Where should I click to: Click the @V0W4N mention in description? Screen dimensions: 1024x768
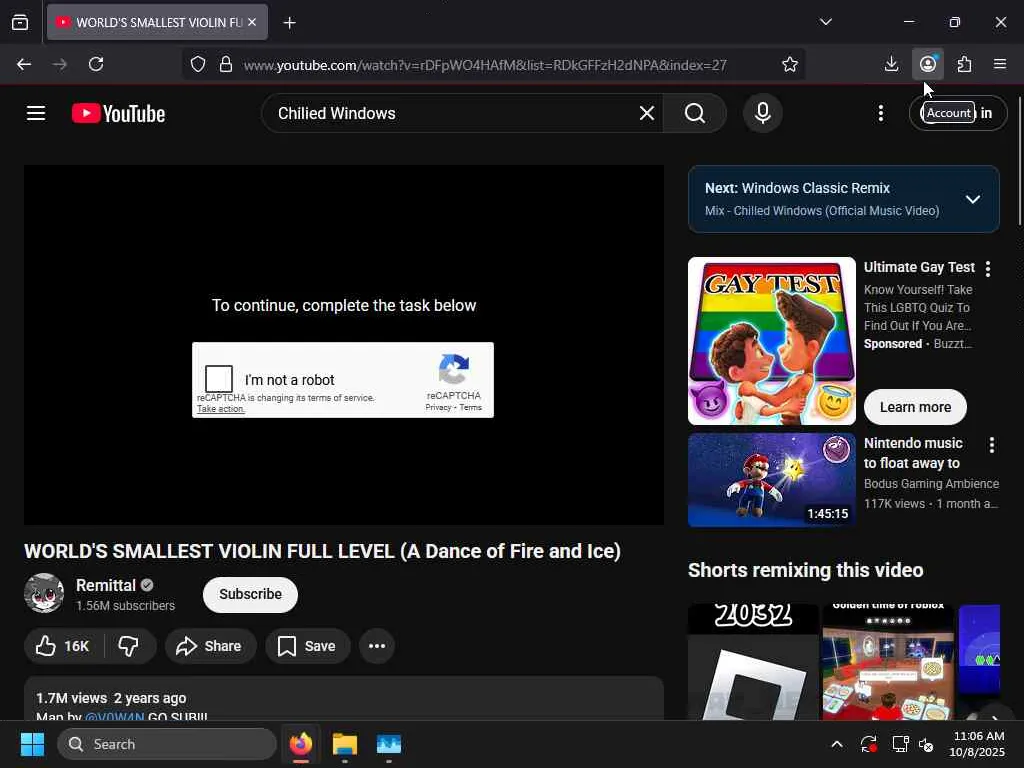tap(114, 716)
